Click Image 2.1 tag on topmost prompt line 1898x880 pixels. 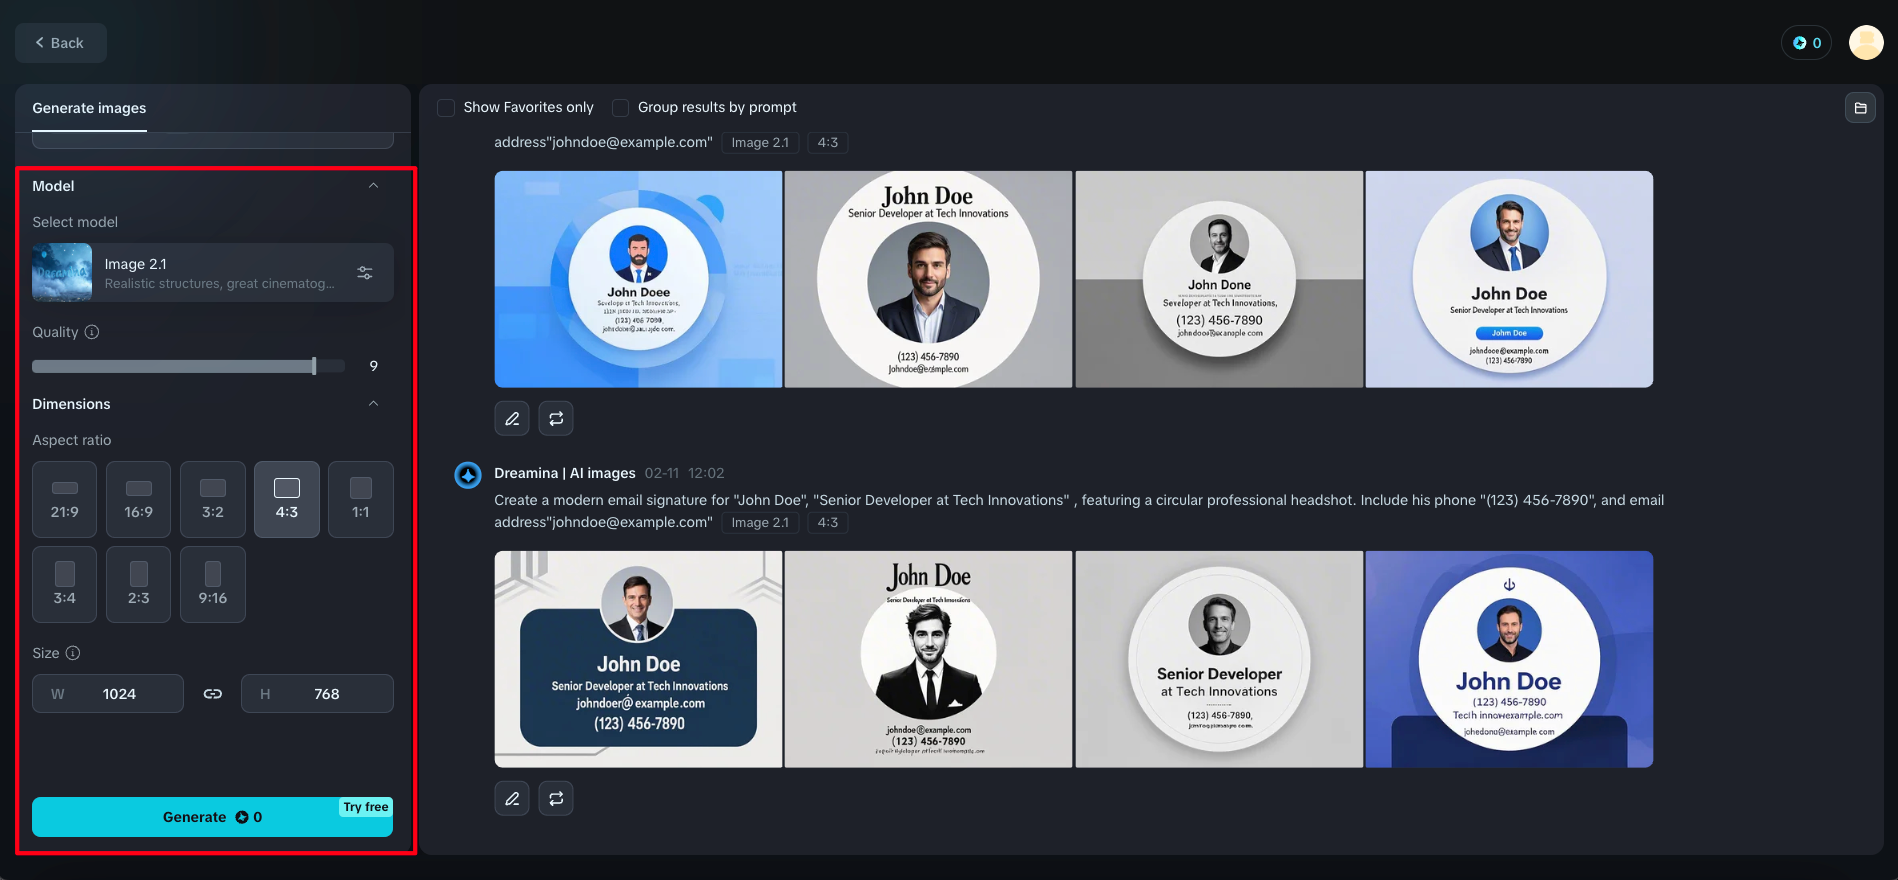pos(760,143)
